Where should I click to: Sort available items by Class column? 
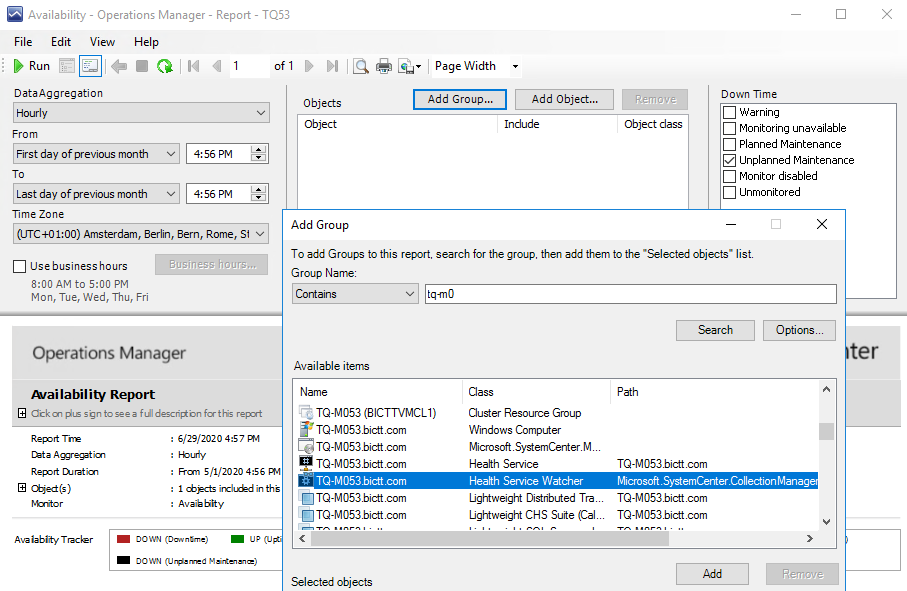tap(536, 392)
